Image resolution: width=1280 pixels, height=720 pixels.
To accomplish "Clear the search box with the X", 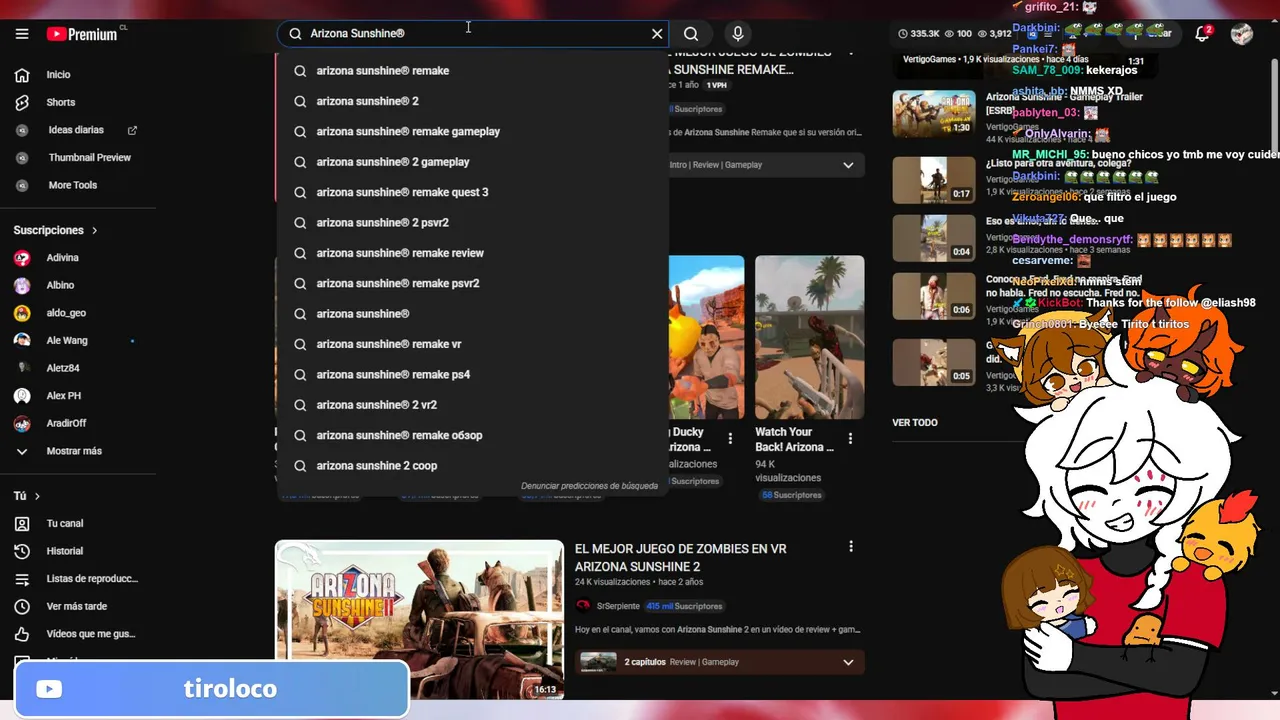I will pos(657,33).
